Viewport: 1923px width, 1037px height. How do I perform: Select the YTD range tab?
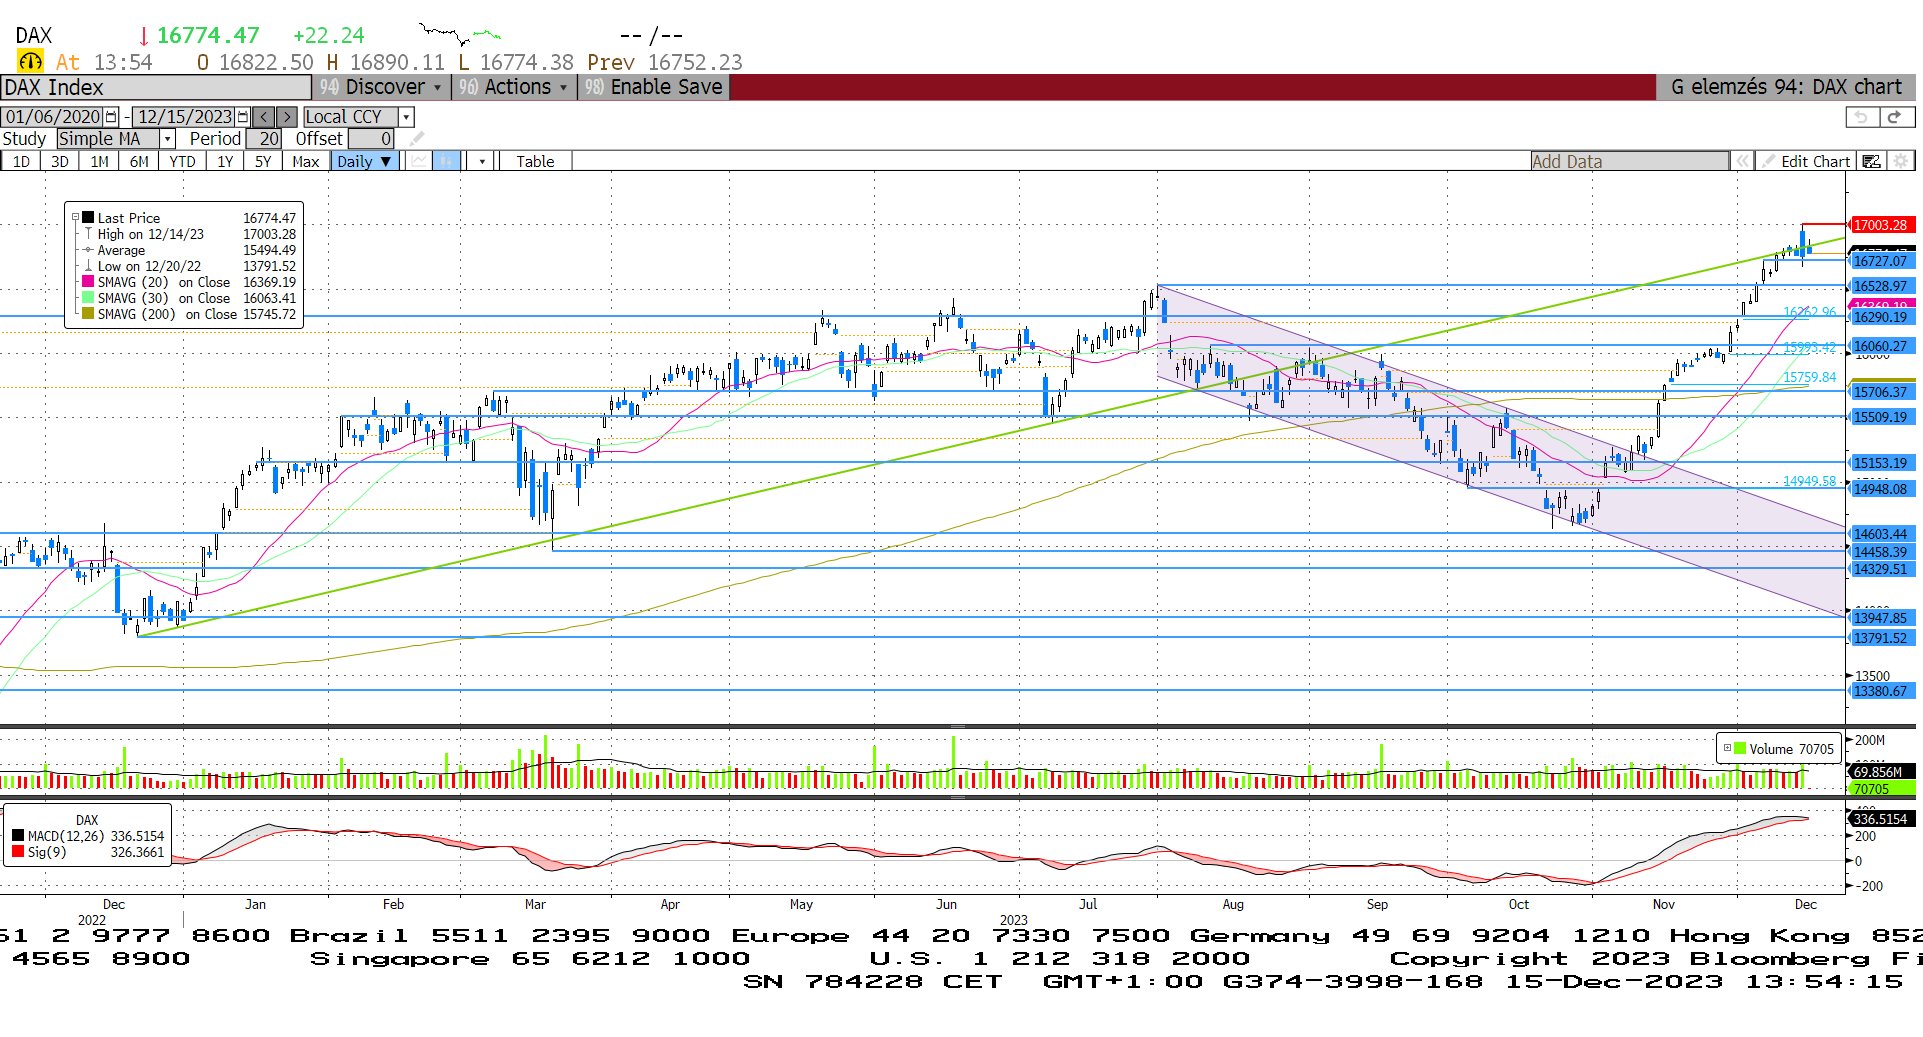(182, 161)
